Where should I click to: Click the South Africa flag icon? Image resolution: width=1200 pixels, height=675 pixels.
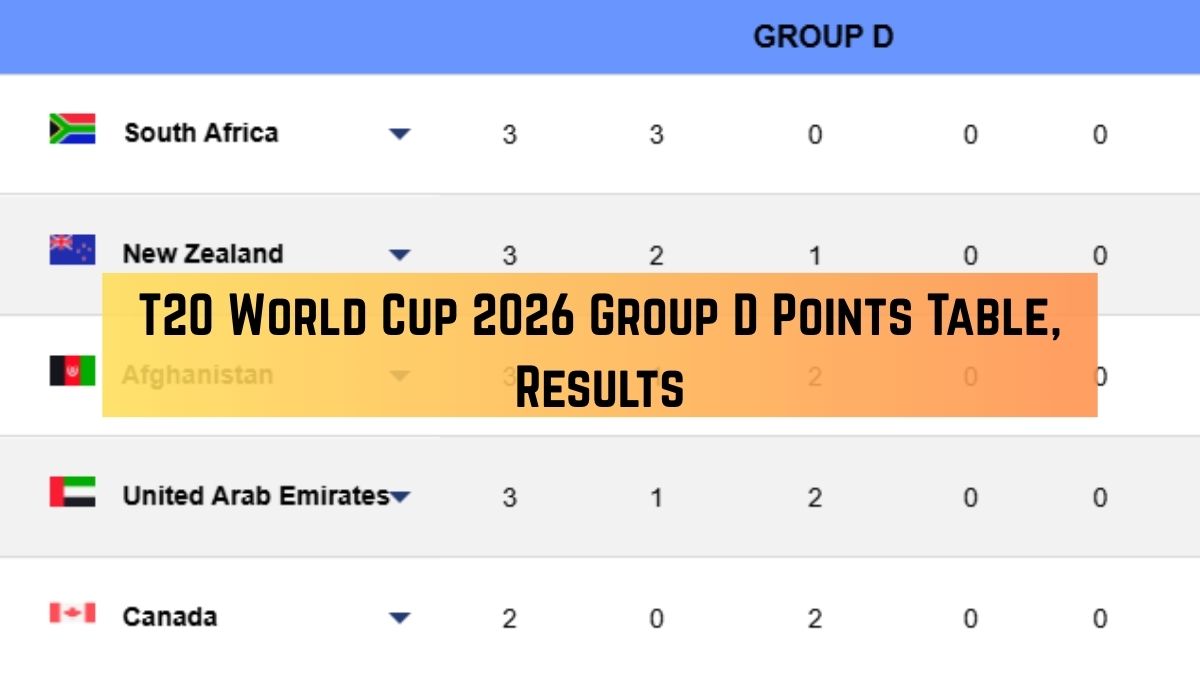pos(72,129)
